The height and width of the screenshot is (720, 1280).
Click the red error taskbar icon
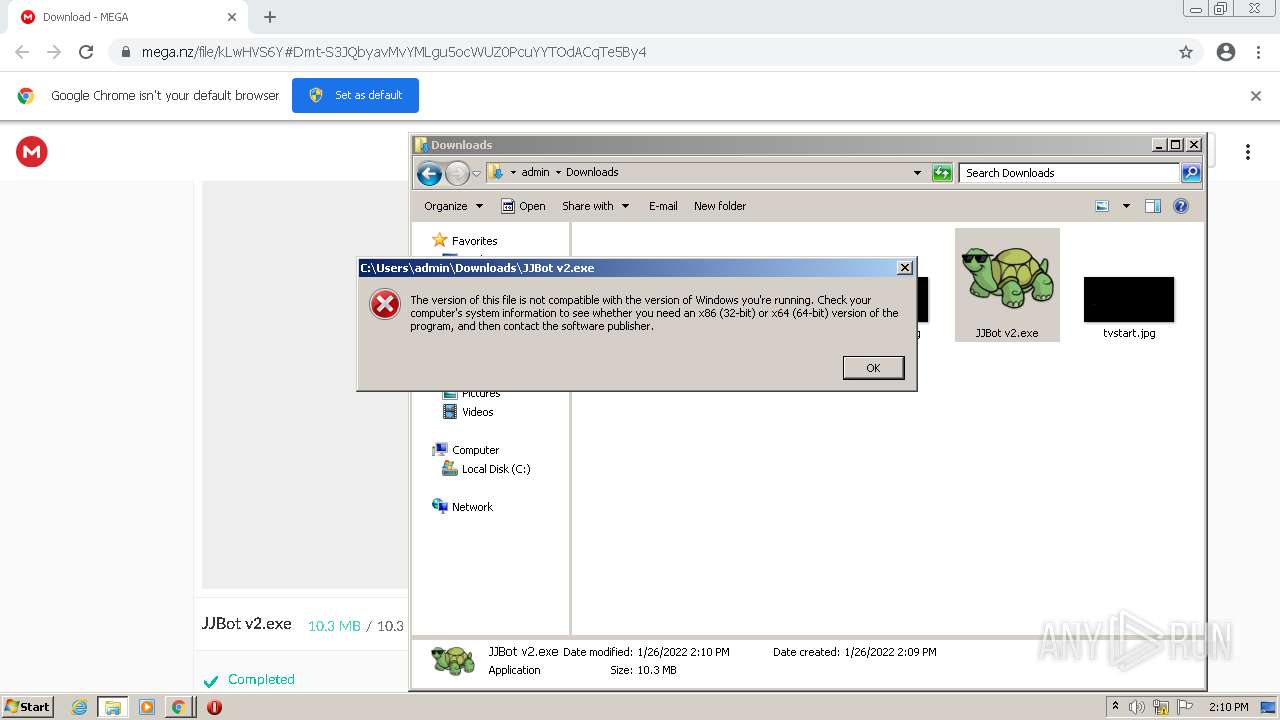click(x=214, y=707)
